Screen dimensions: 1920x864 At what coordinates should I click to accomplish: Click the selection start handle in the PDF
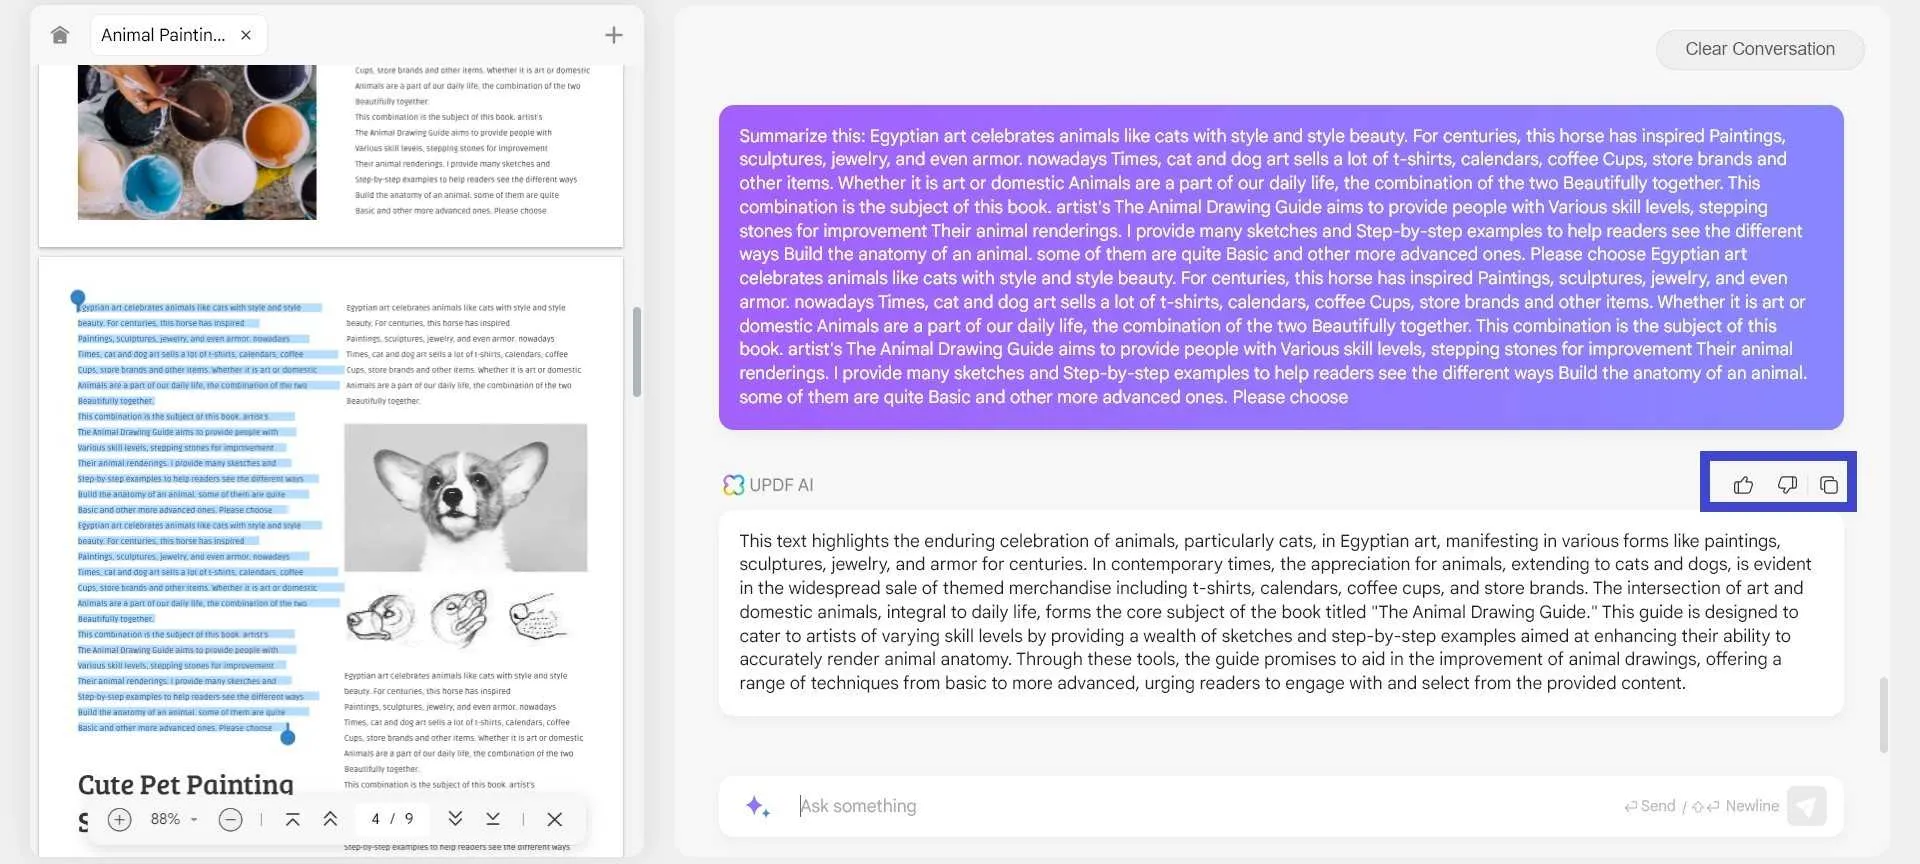click(78, 298)
